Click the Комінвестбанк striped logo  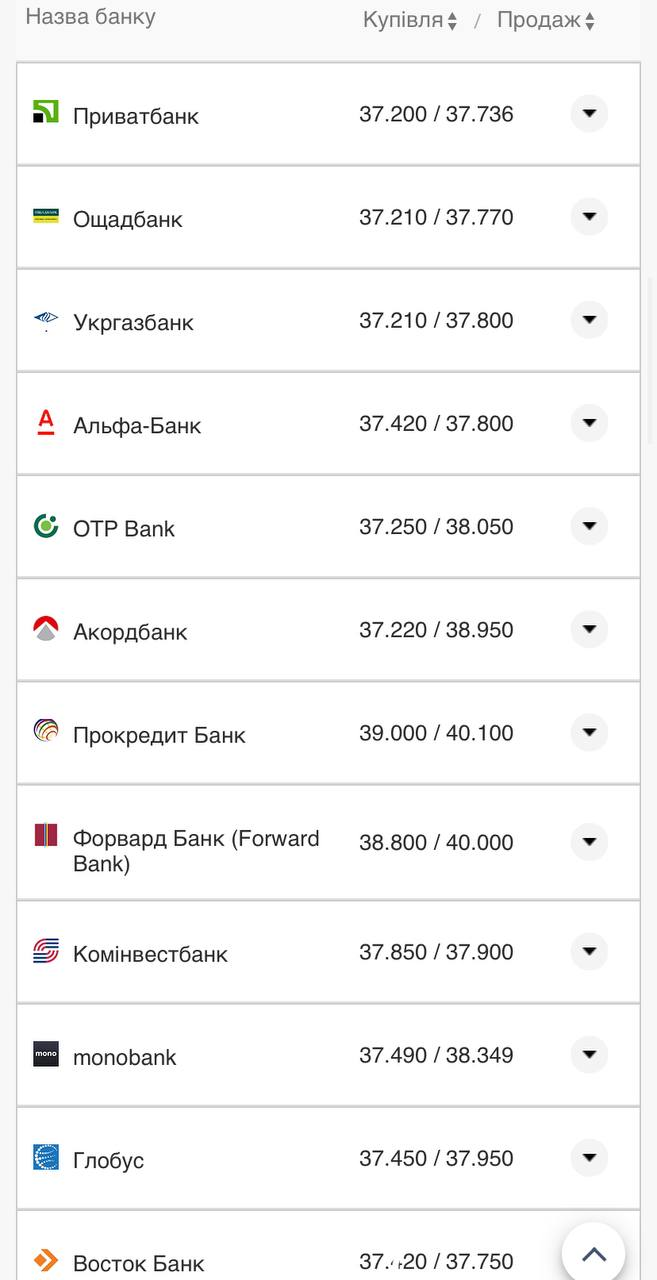46,951
